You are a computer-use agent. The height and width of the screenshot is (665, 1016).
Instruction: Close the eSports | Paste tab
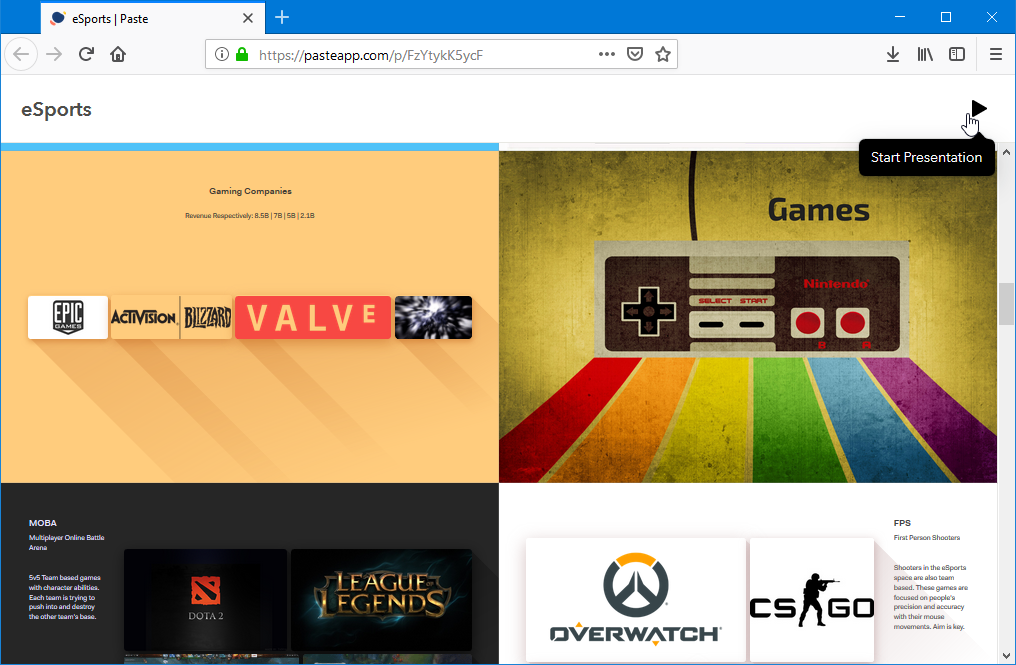[248, 18]
